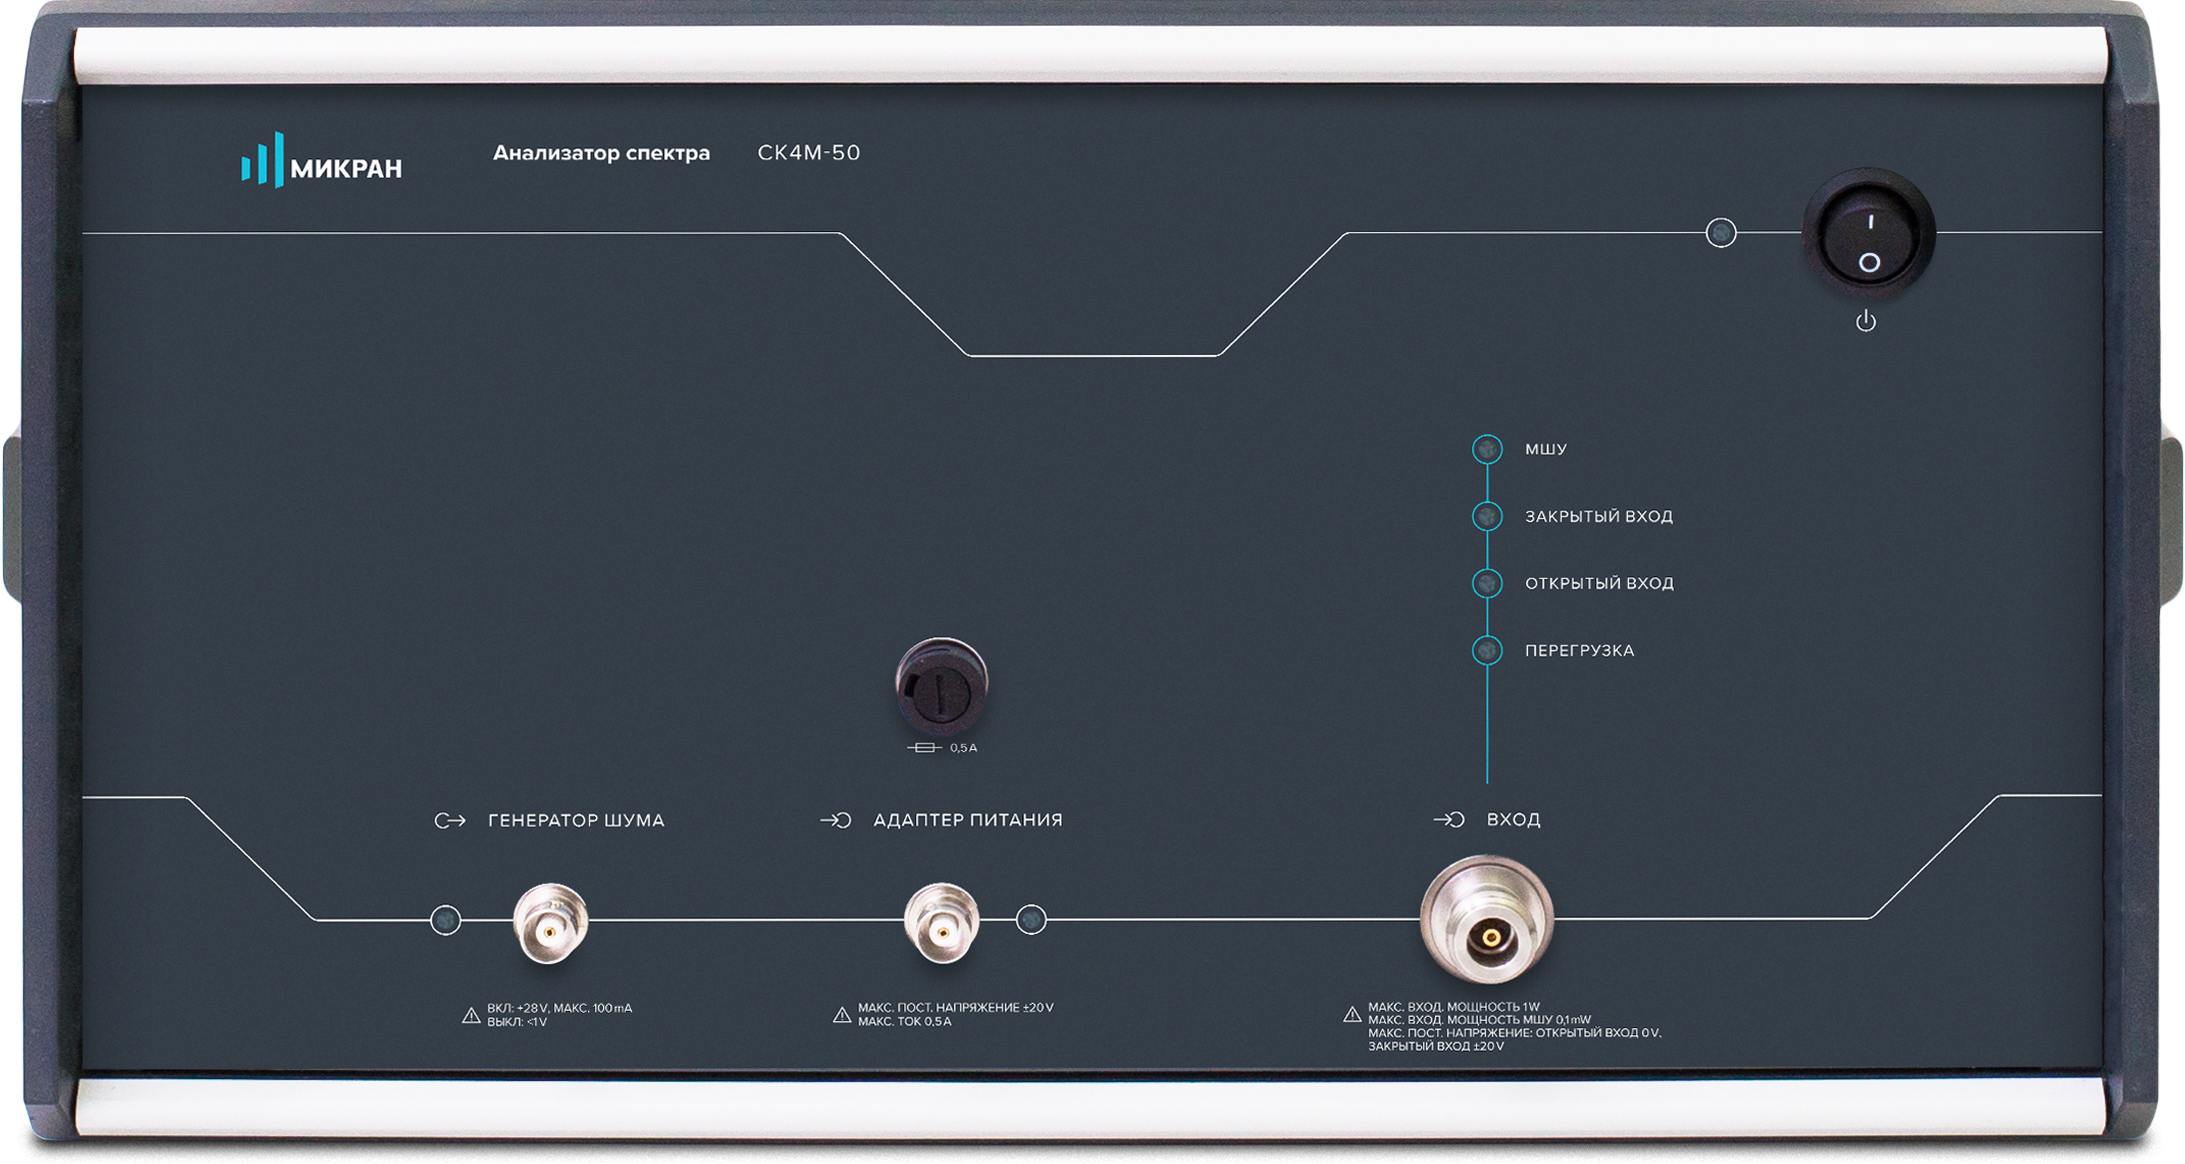
Task: Click the ПЕРЕГРУЗКА indicator LED
Action: (1487, 650)
